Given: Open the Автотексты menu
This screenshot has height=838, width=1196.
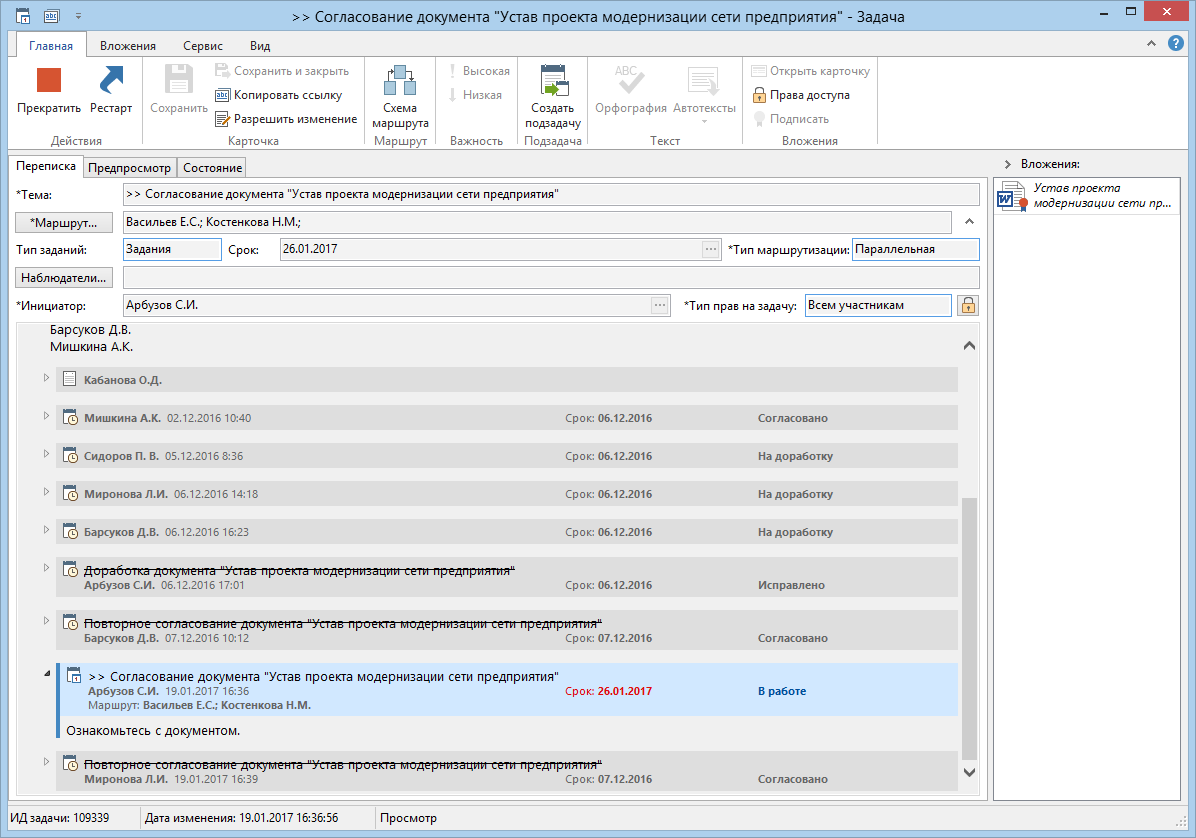Looking at the screenshot, I should pyautogui.click(x=704, y=95).
